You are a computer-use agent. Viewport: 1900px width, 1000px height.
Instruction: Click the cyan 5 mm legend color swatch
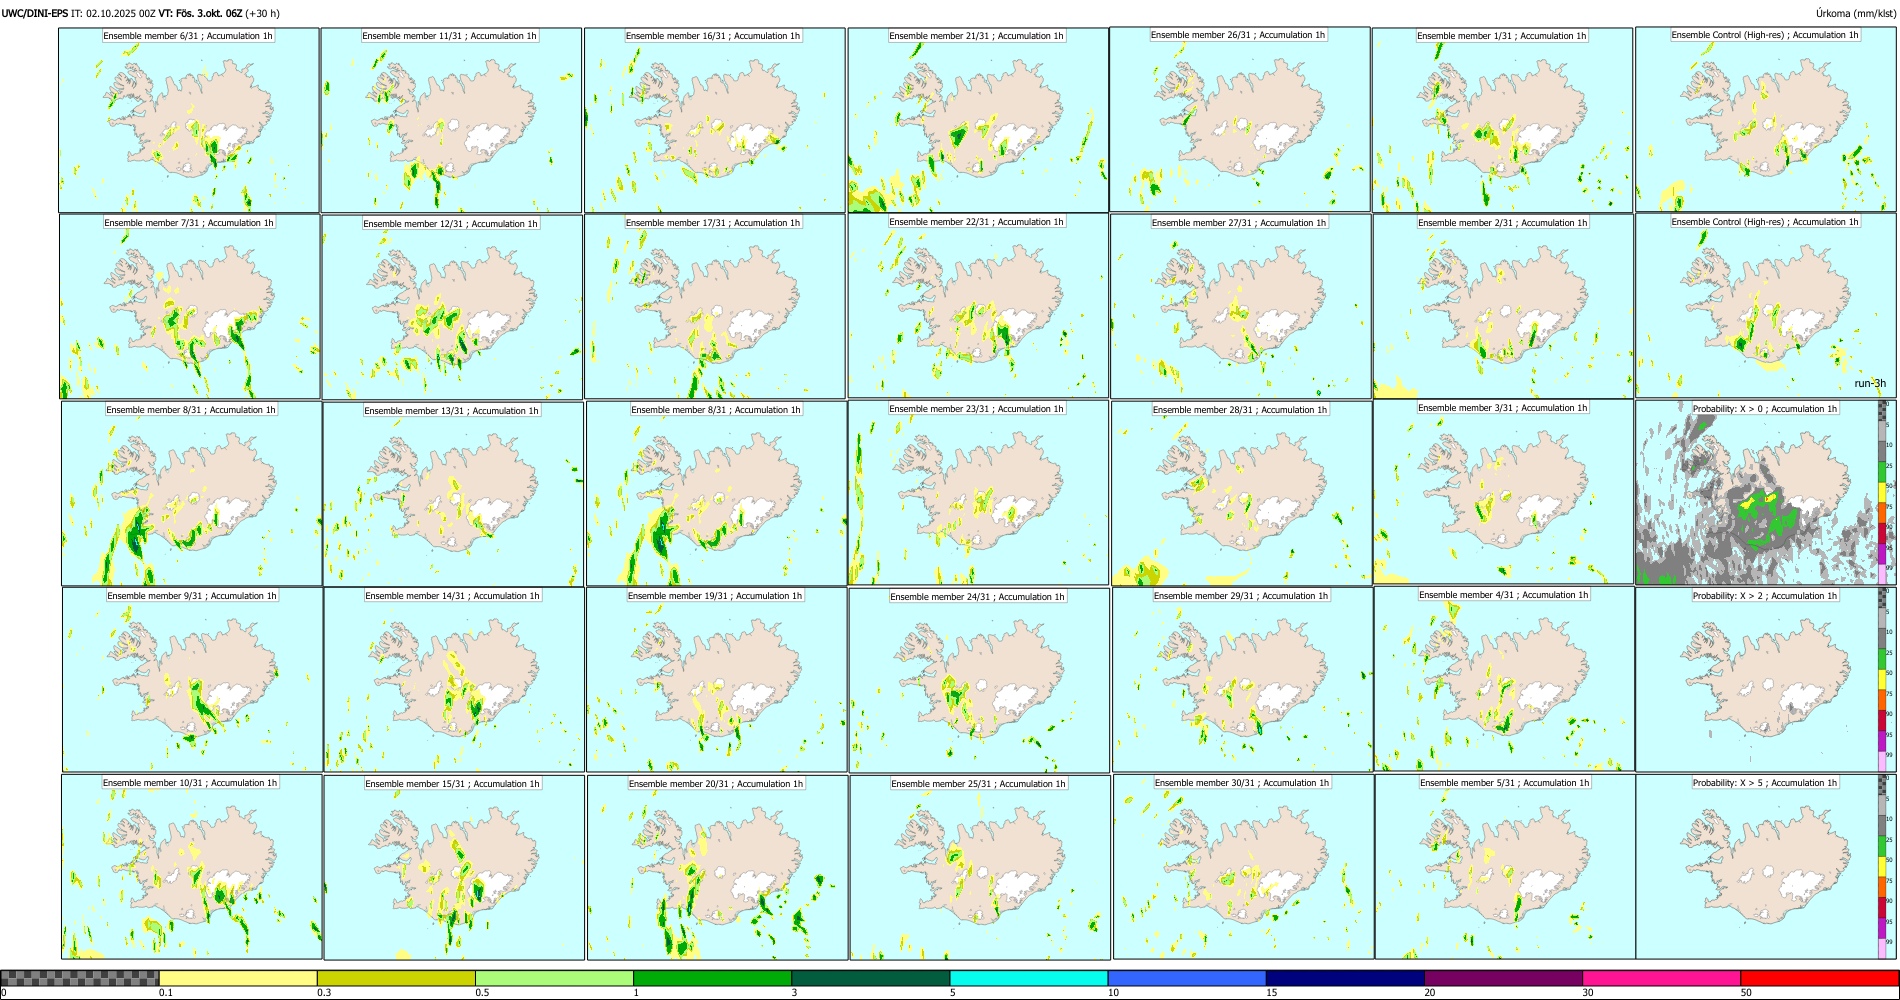1029,978
